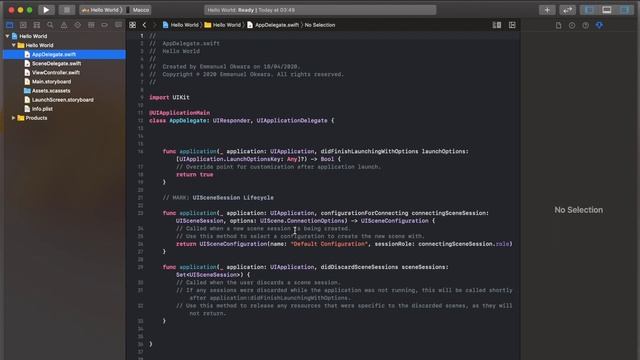Screen dimensions: 640x360
Task: Click 'AppDelegate' class name in code
Action: (188, 120)
